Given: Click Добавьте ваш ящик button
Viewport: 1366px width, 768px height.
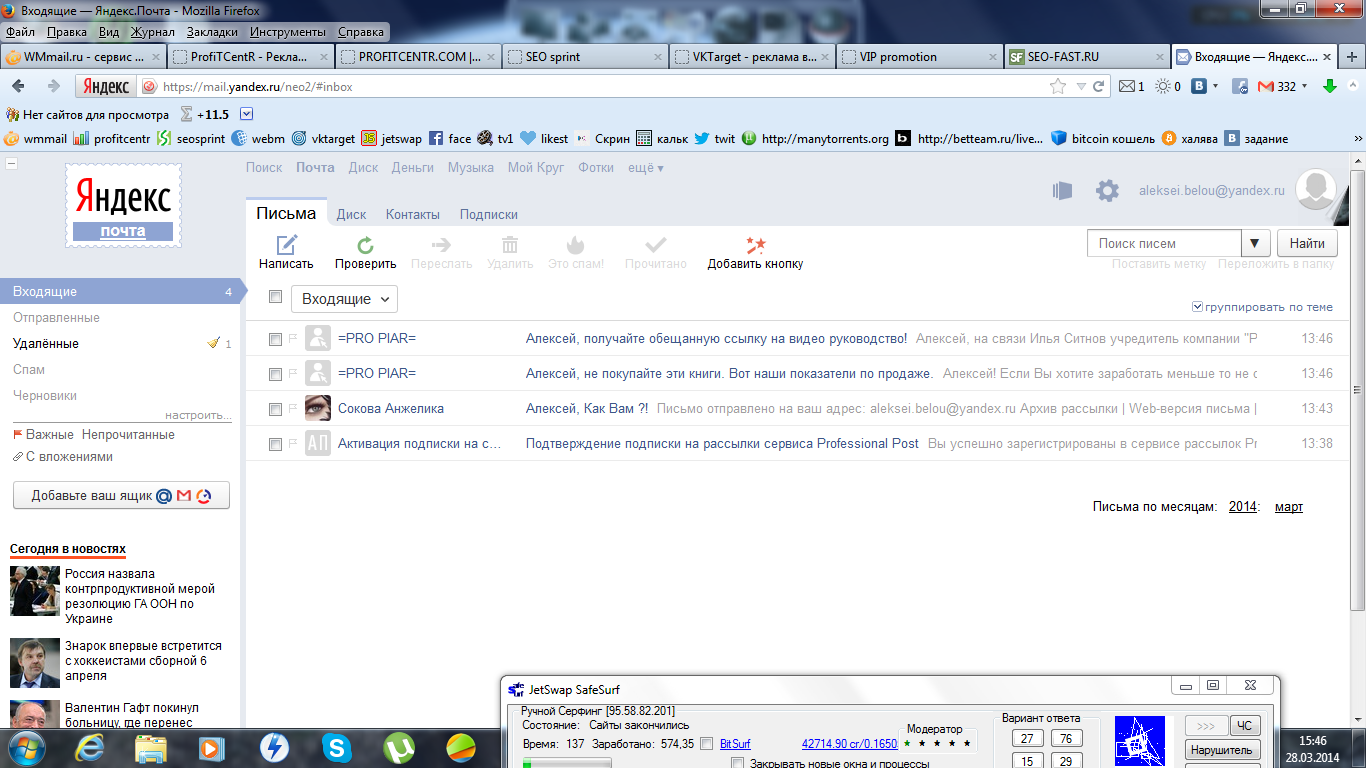Looking at the screenshot, I should point(121,496).
